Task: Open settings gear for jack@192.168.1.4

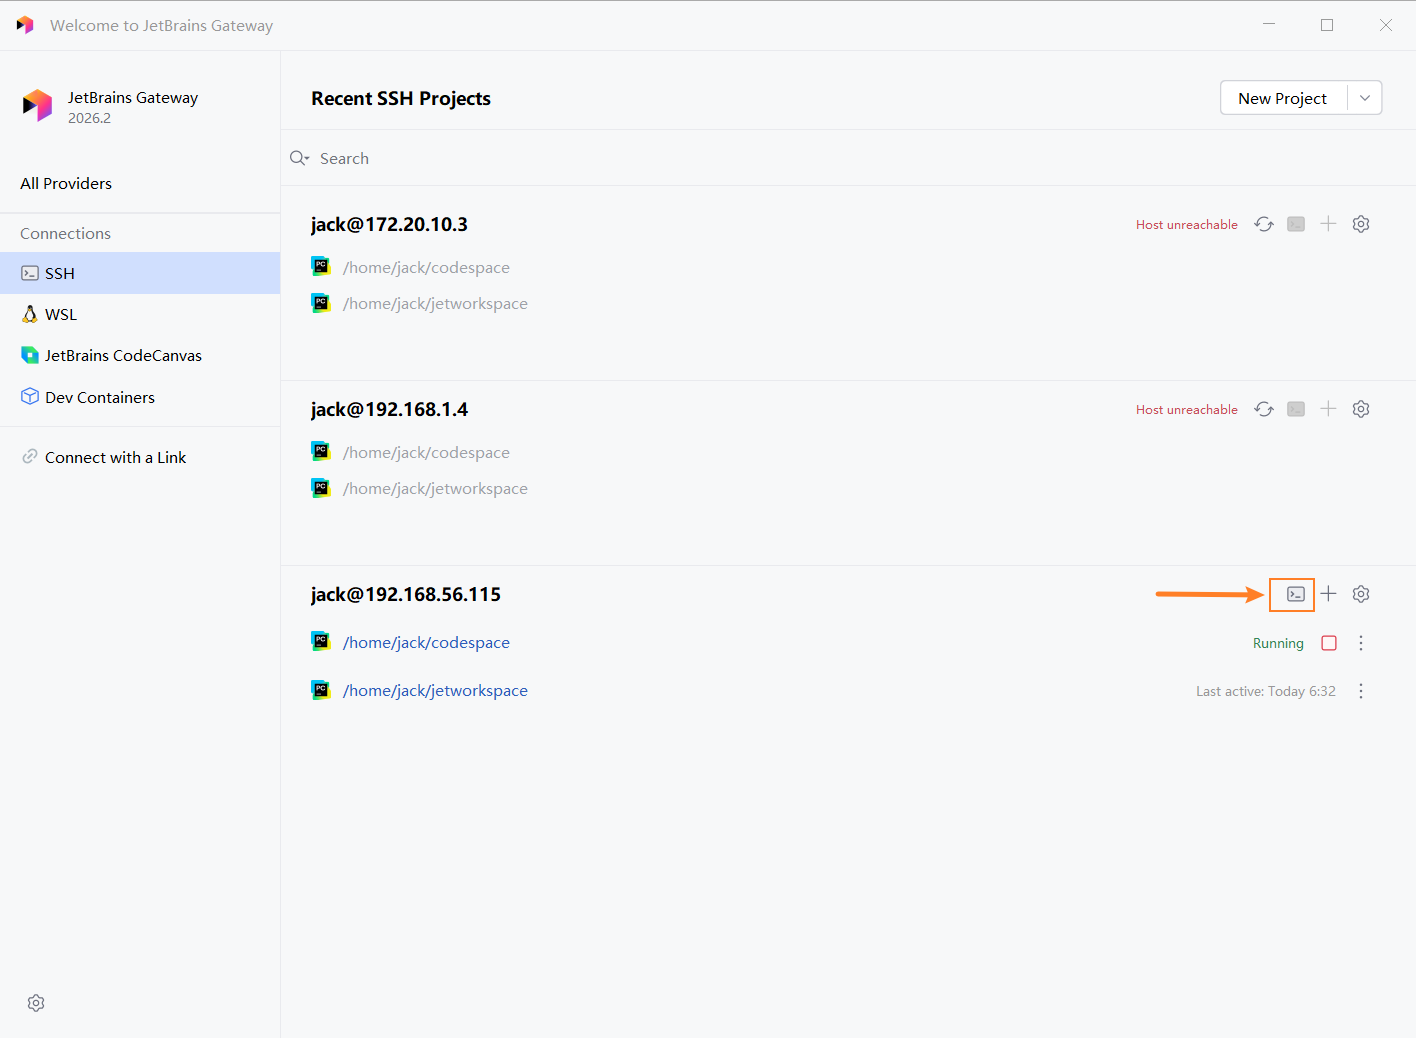Action: click(x=1361, y=409)
